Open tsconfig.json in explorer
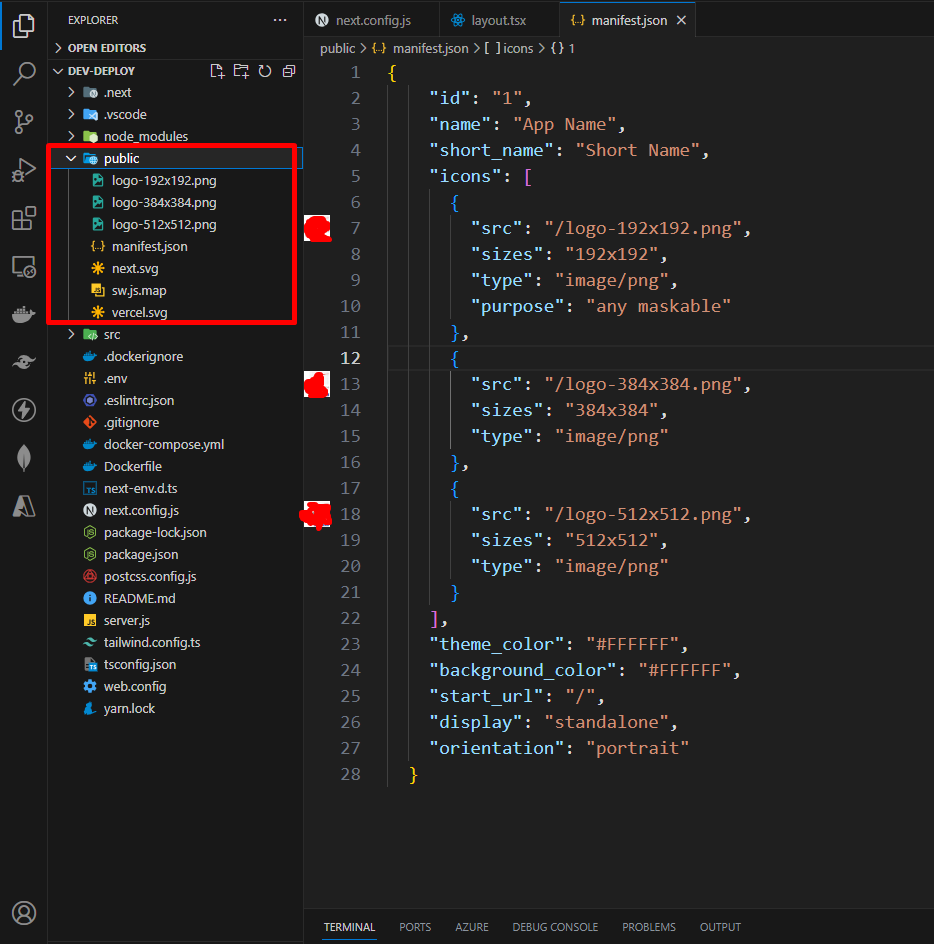Screen dimensions: 934x944 click(175, 665)
